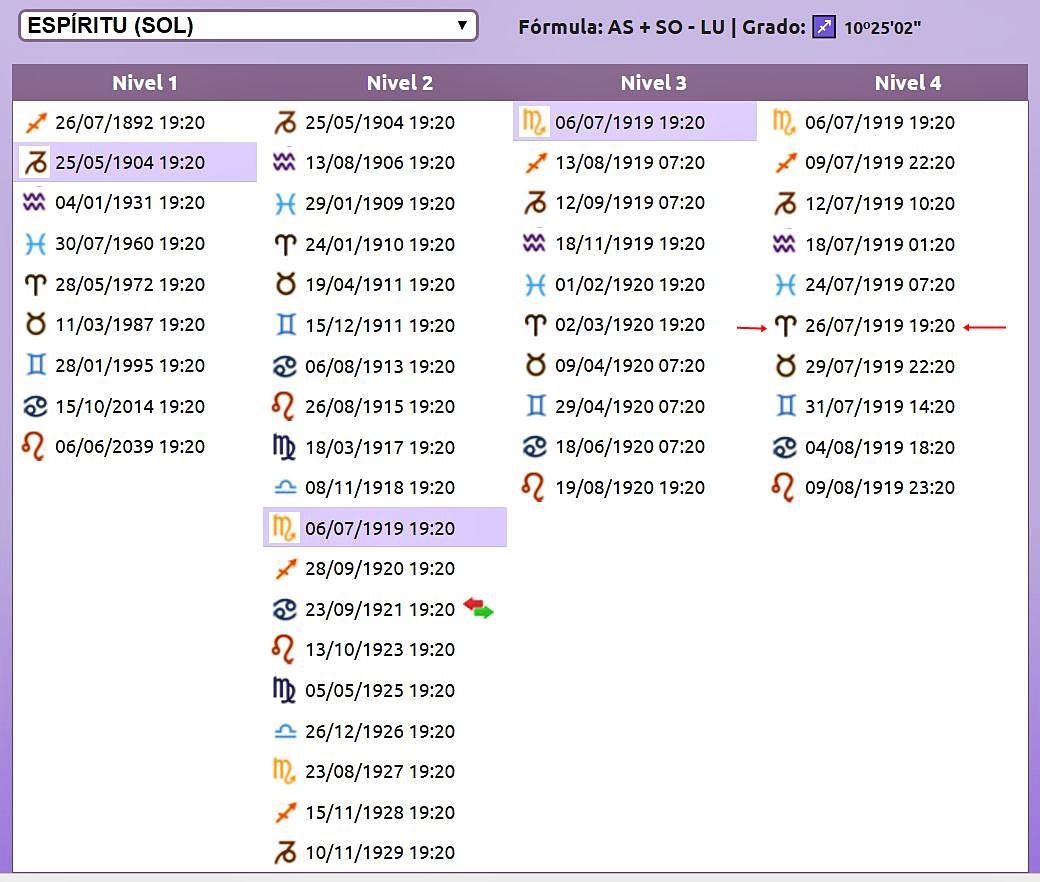Screen dimensions: 1040x882
Task: Click the Leo icon dated 06/06/2039
Action: 35,447
